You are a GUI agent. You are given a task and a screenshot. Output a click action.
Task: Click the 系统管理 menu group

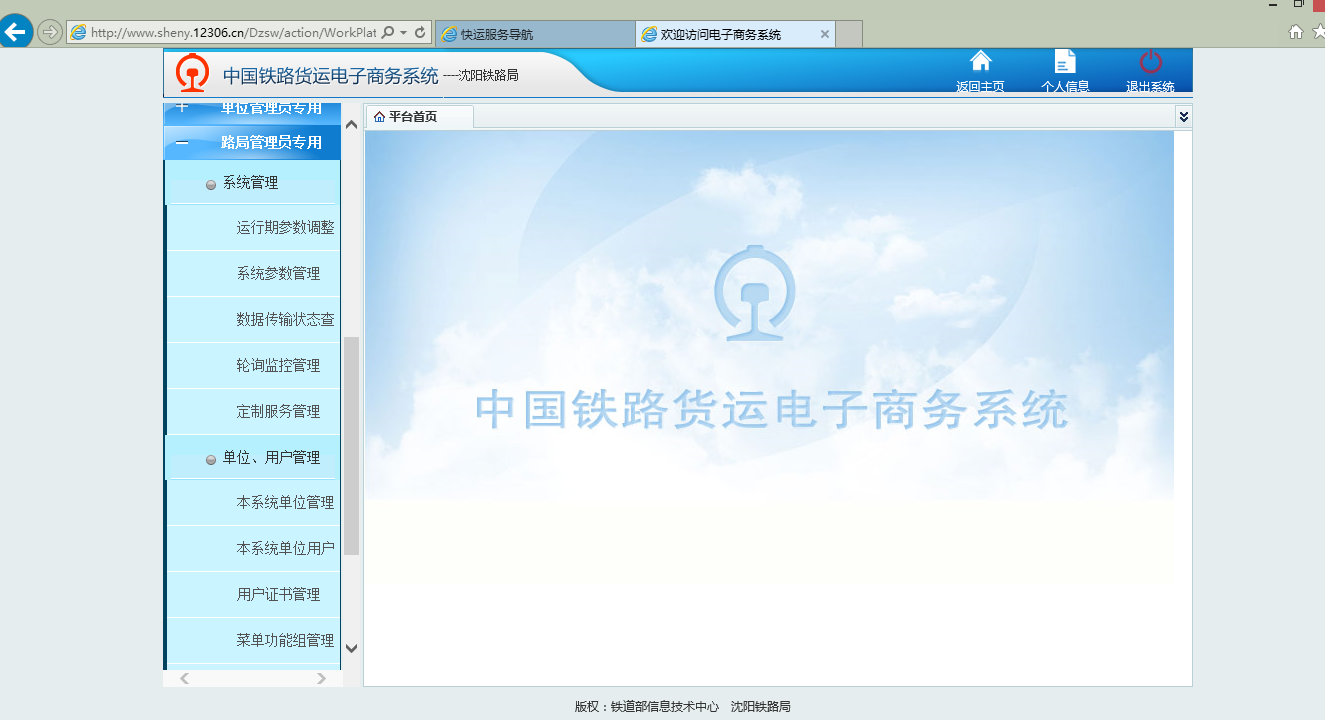pos(252,183)
